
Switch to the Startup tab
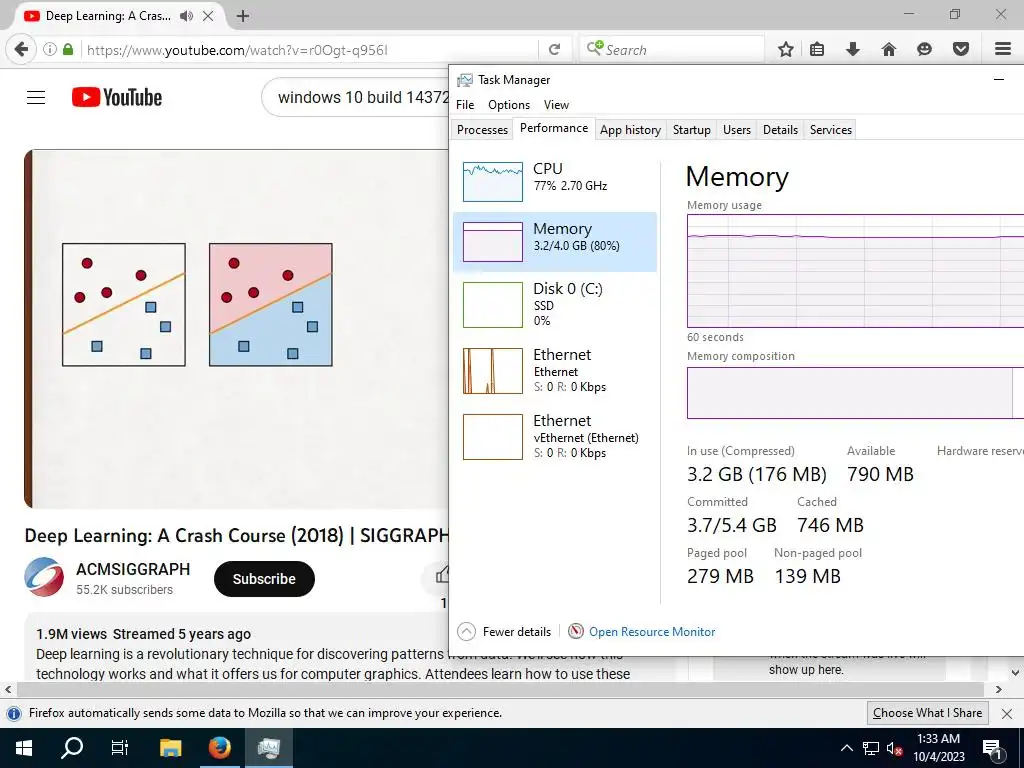692,129
